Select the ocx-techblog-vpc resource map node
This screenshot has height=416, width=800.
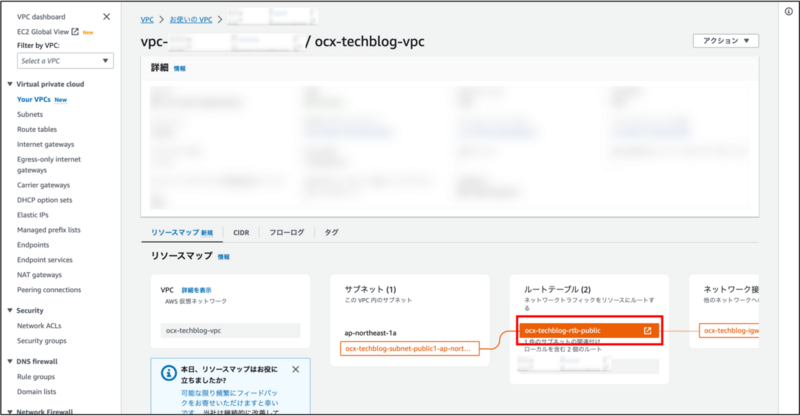(230, 331)
